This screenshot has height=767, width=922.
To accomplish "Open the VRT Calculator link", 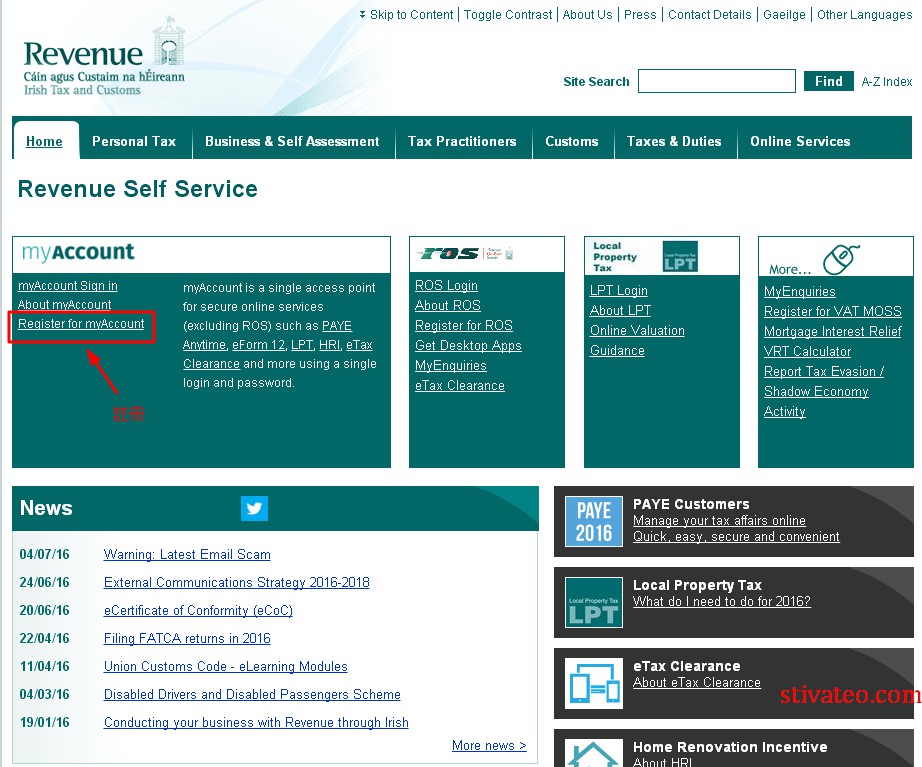I will point(807,352).
